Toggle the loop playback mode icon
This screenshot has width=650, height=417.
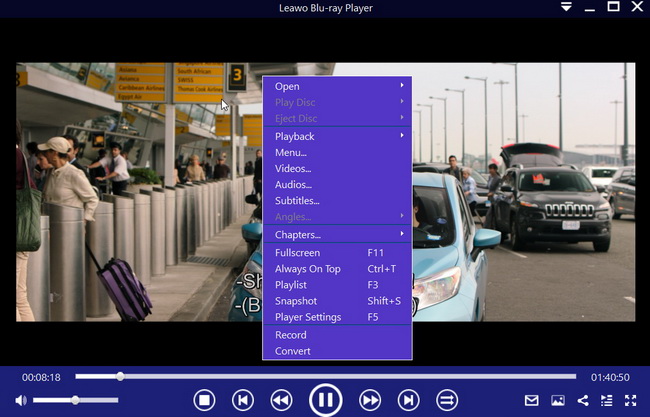pos(446,400)
